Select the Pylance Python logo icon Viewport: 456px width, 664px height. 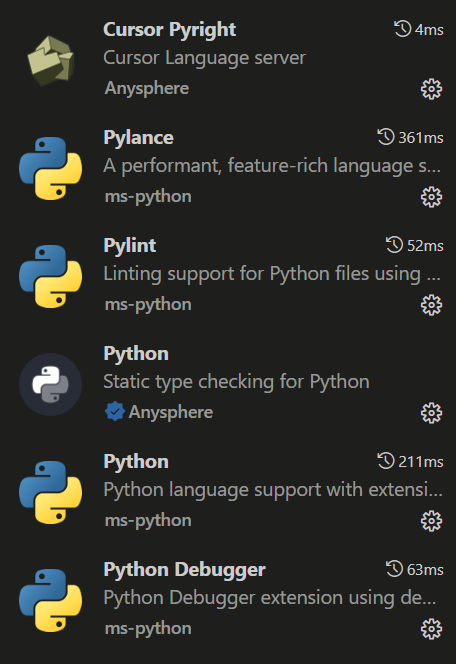51,169
